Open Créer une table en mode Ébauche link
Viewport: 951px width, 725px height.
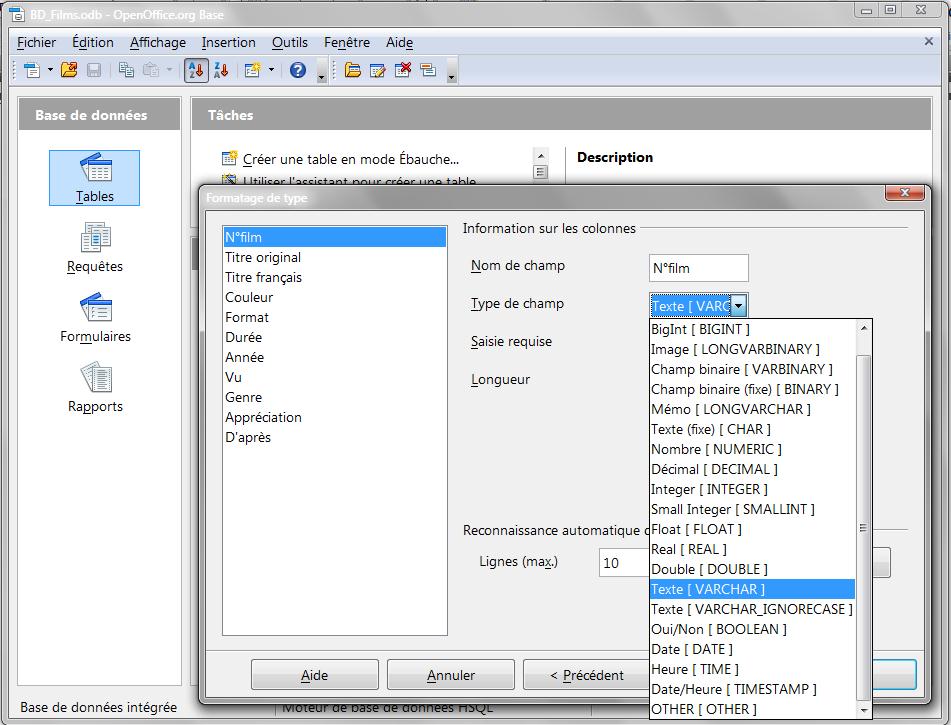point(351,159)
